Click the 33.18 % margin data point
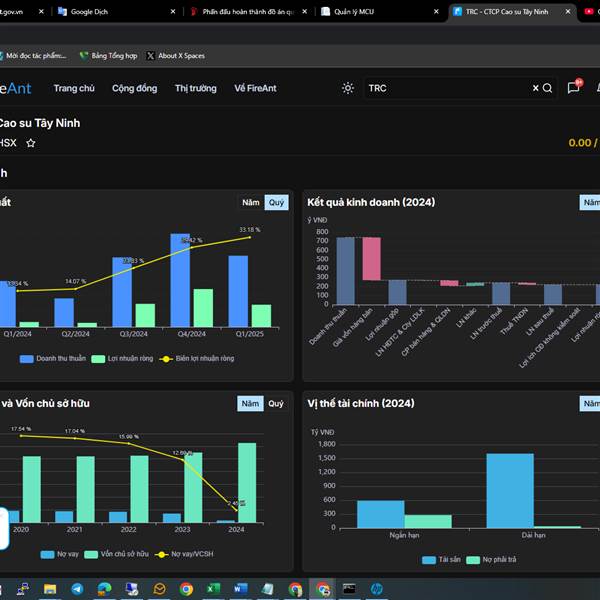This screenshot has width=600, height=600. pos(250,237)
